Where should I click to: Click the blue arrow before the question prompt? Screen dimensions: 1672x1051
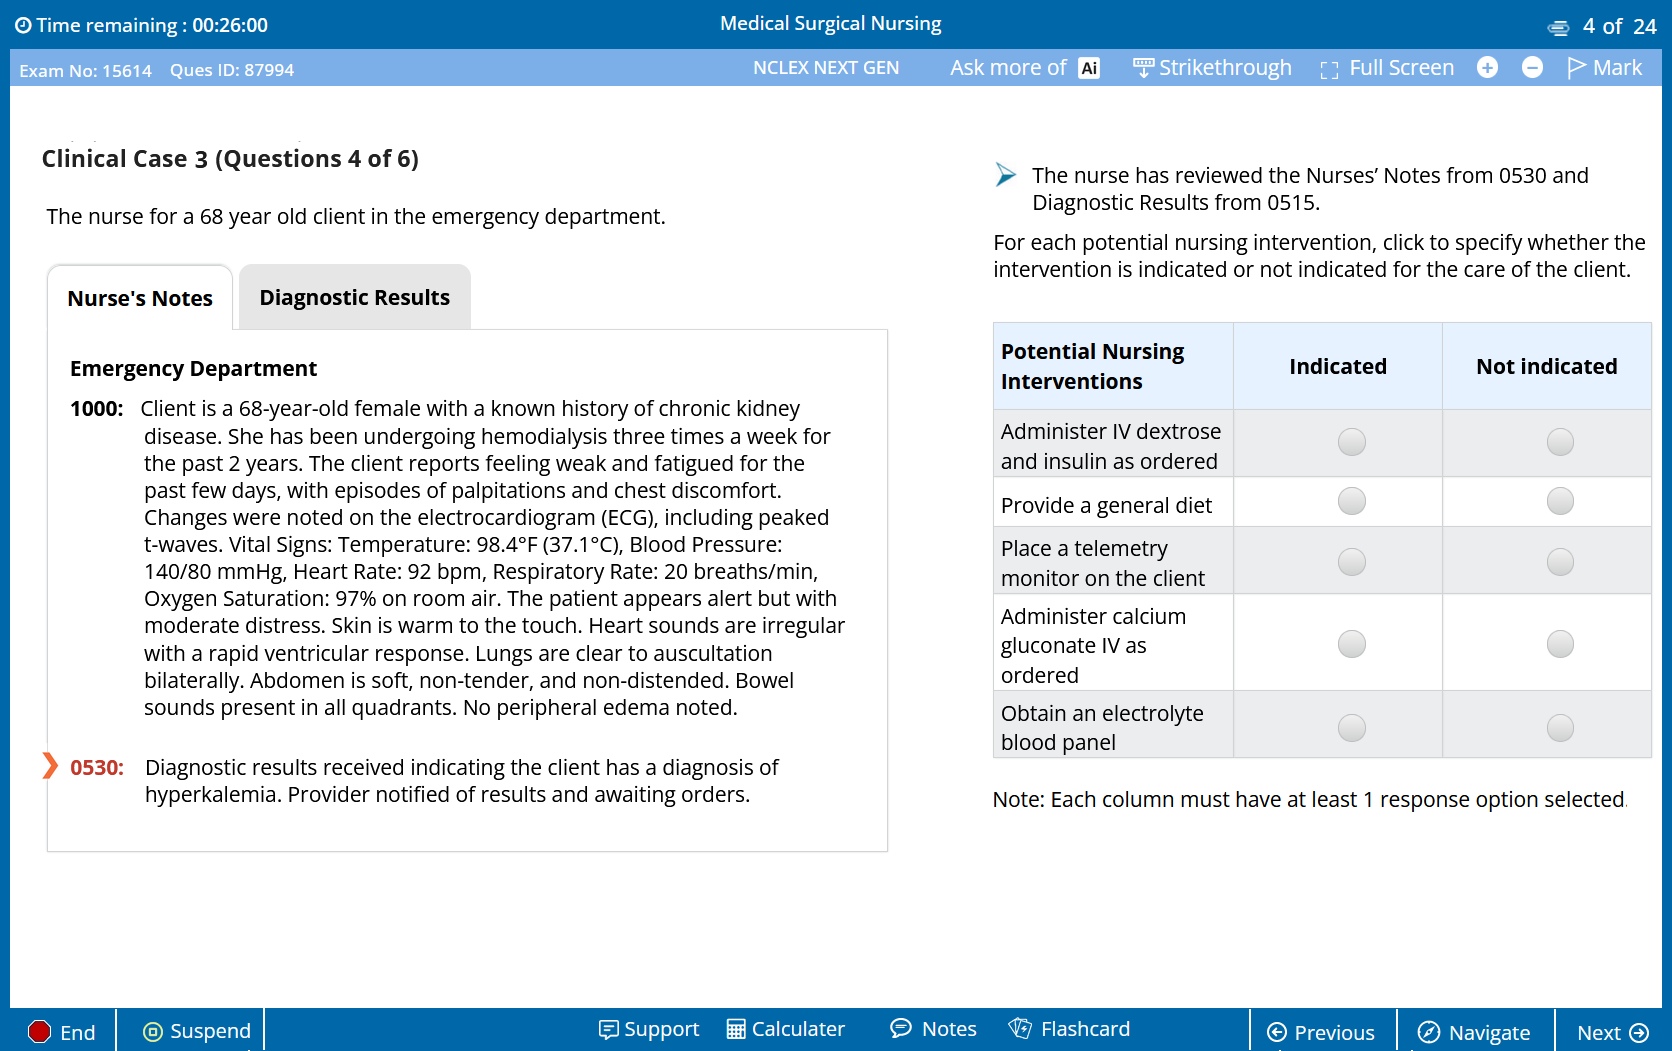click(1005, 175)
